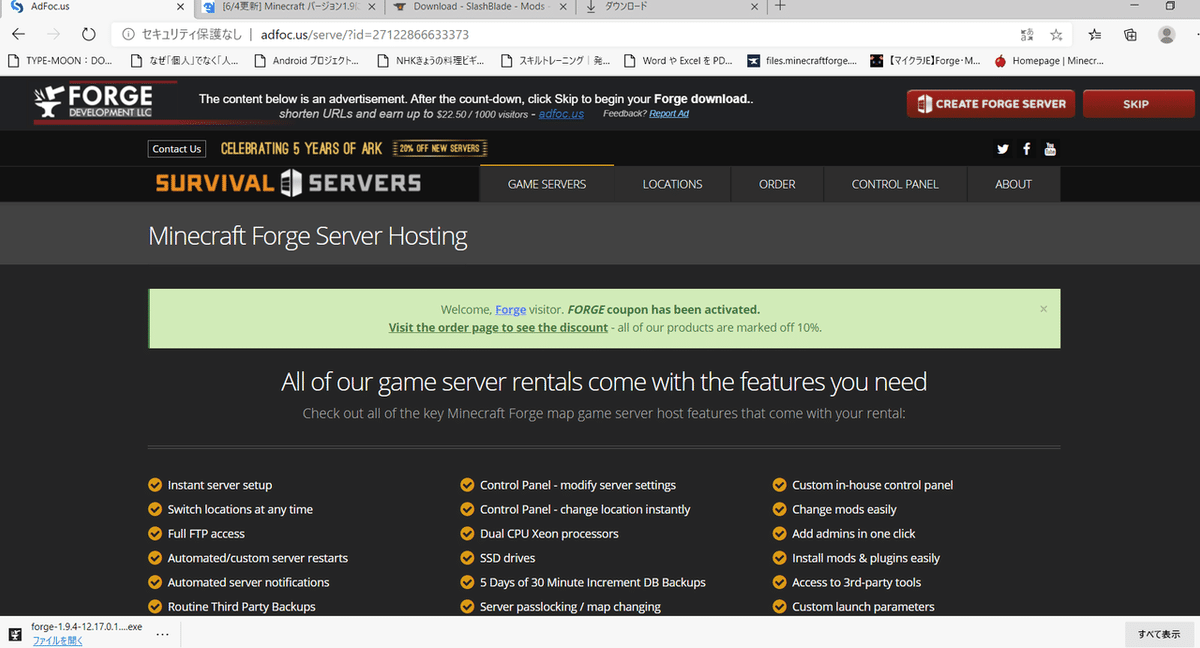Click the CREATE FORGE SERVER button
Screen dimensions: 1200x648
pos(991,104)
